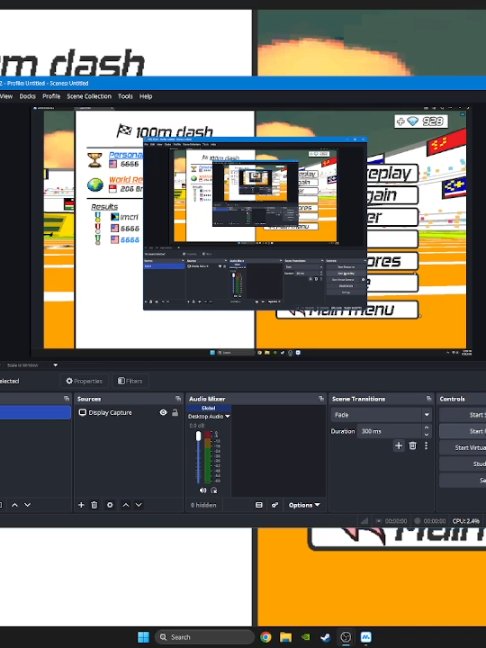Lock the Display Capture source
486x648 pixels.
pos(175,412)
